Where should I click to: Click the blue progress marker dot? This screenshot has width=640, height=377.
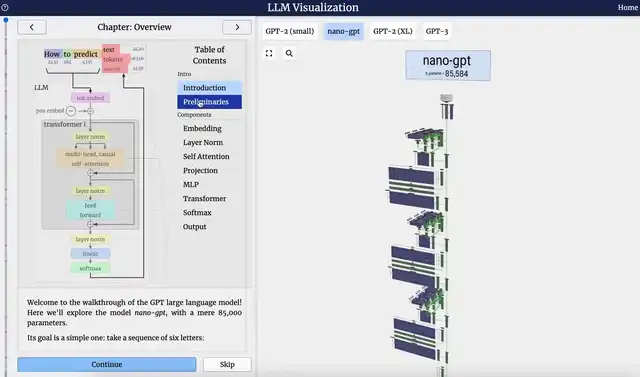pos(6,20)
